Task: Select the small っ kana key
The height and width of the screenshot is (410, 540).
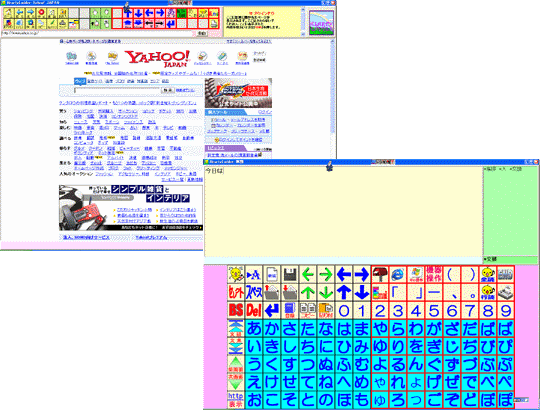Action: tap(416, 400)
